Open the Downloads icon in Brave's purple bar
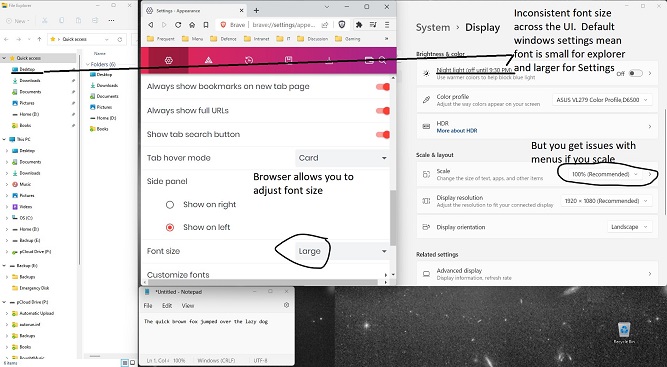The width and height of the screenshot is (667, 367). pos(329,60)
